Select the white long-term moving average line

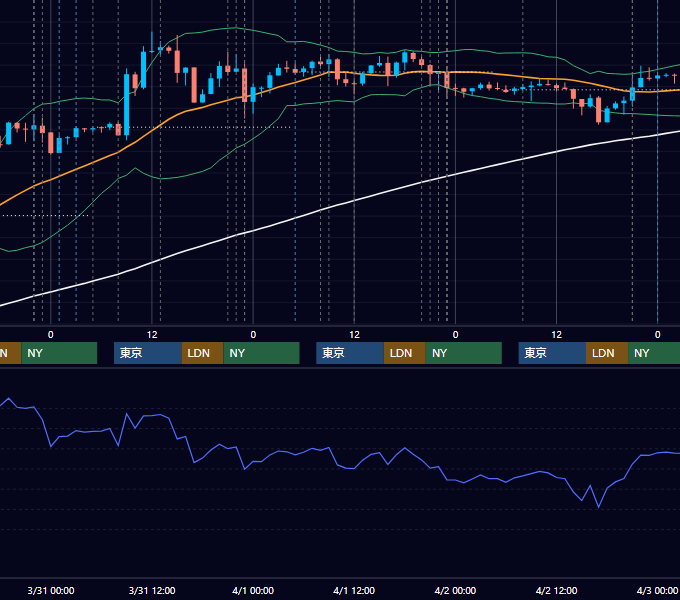click(354, 201)
